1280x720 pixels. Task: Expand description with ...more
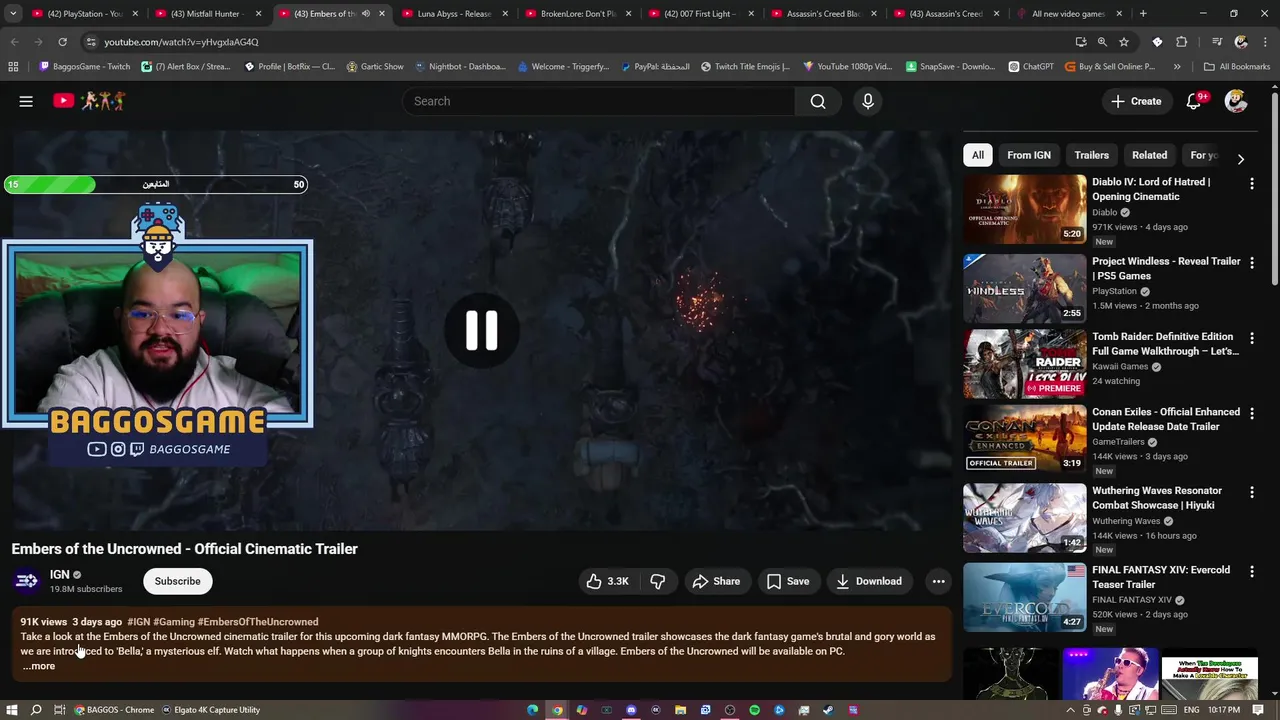coord(39,666)
